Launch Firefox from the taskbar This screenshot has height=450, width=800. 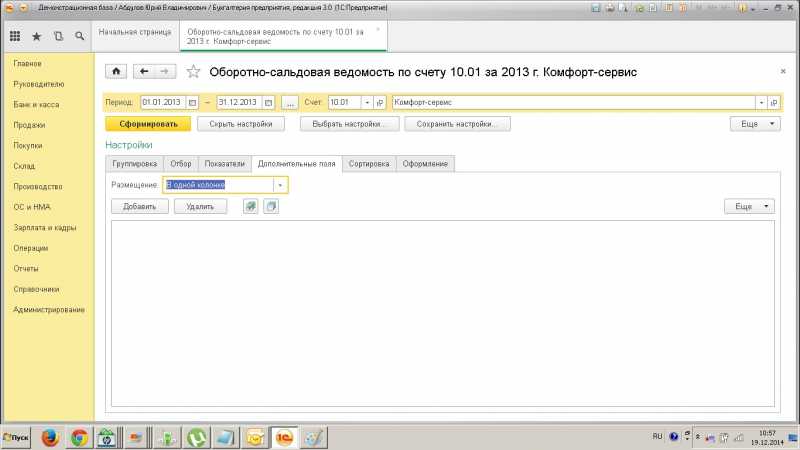[49, 438]
